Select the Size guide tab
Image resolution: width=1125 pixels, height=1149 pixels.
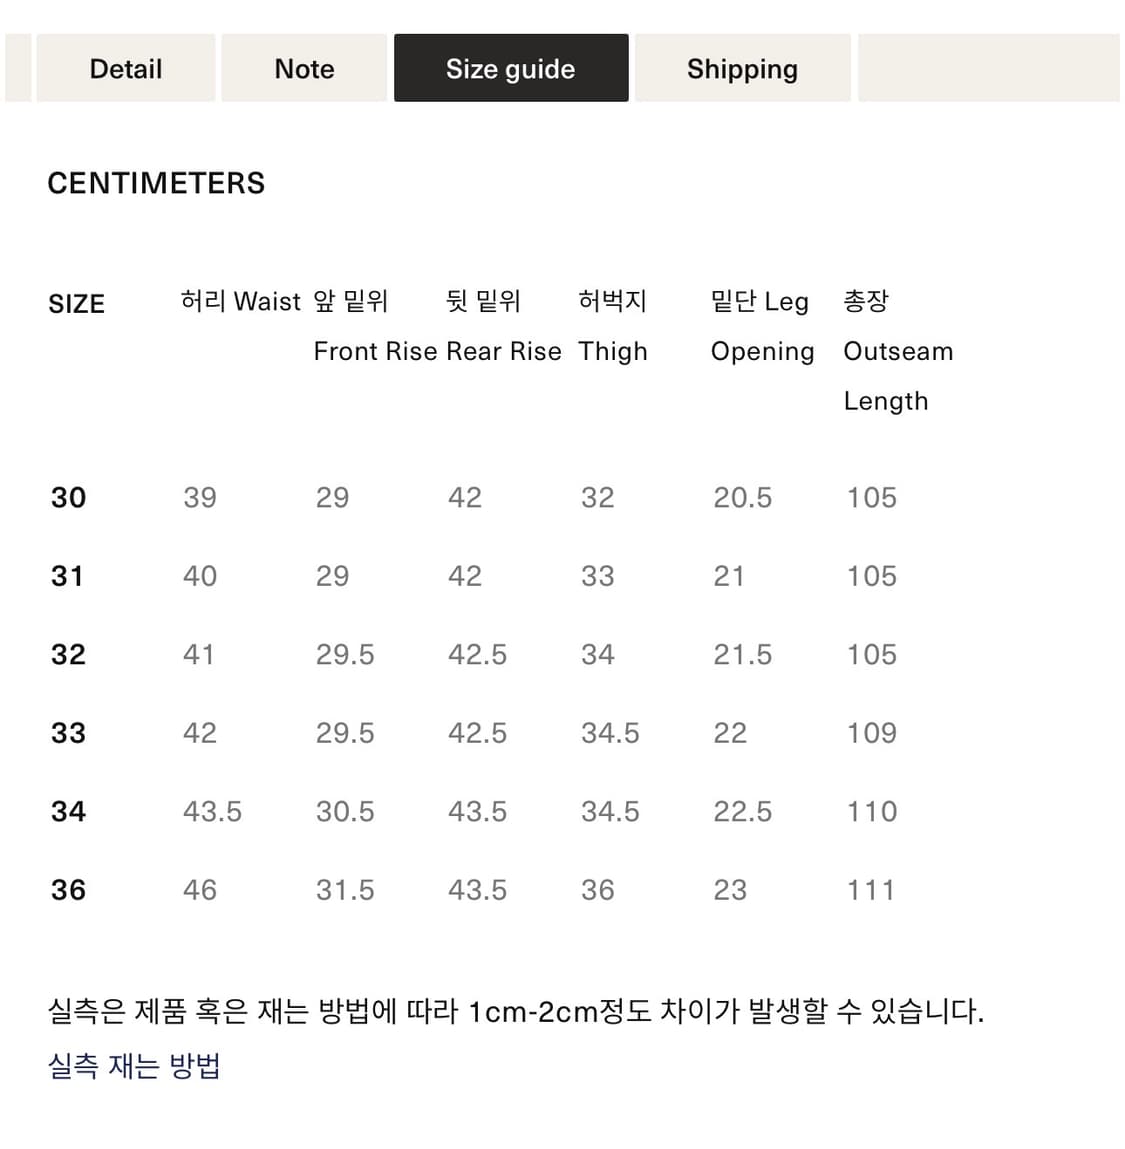click(510, 68)
